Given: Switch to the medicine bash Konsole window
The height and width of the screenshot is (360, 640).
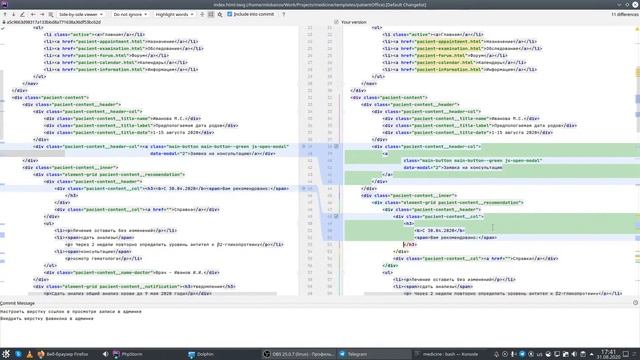Looking at the screenshot, I should point(449,354).
